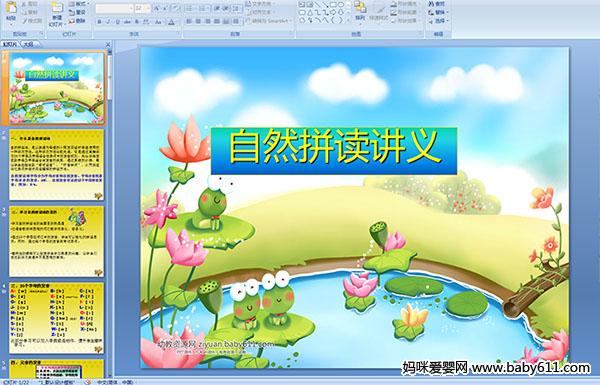The width and height of the screenshot is (600, 385).
Task: Click the Delete slide icon
Action: click(x=77, y=21)
